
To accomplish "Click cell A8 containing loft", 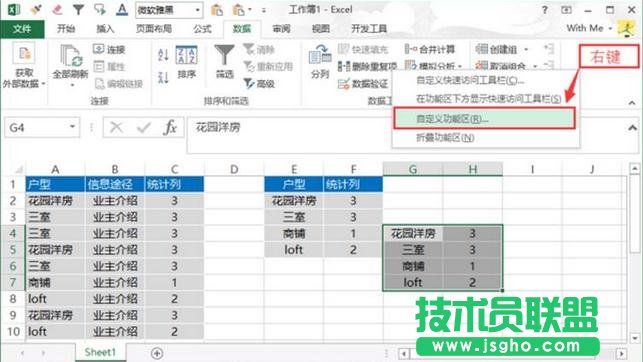I will pos(55,299).
